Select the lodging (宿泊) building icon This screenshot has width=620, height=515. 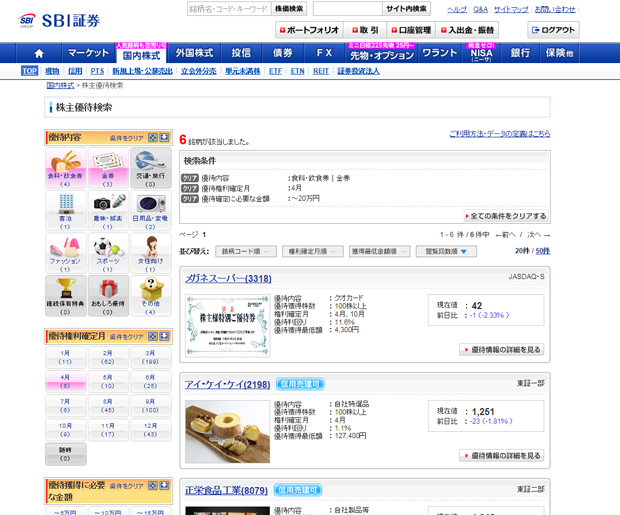point(66,210)
